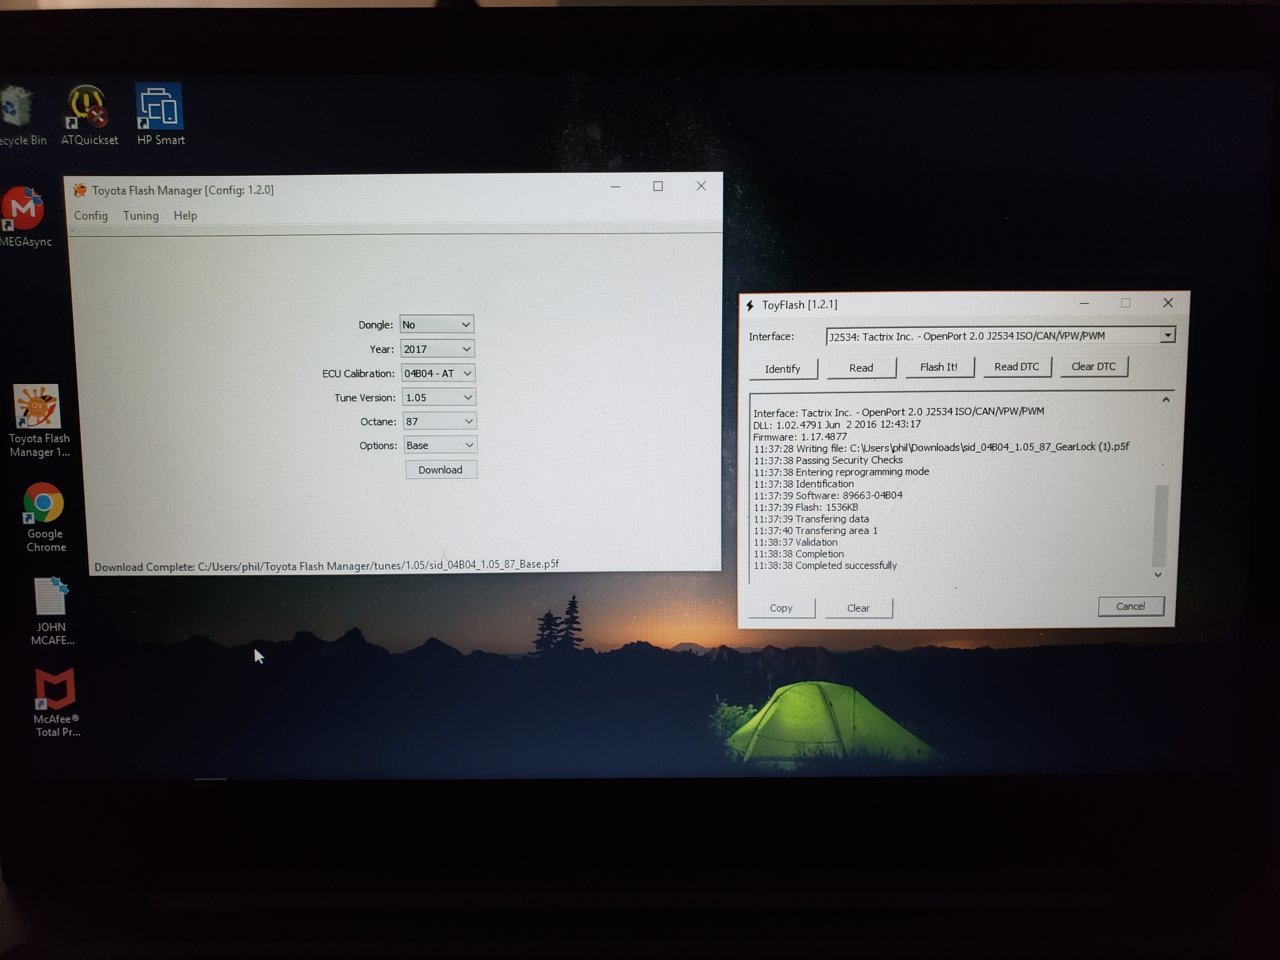Click the Toyota Flash Manager title bar icon

79,190
